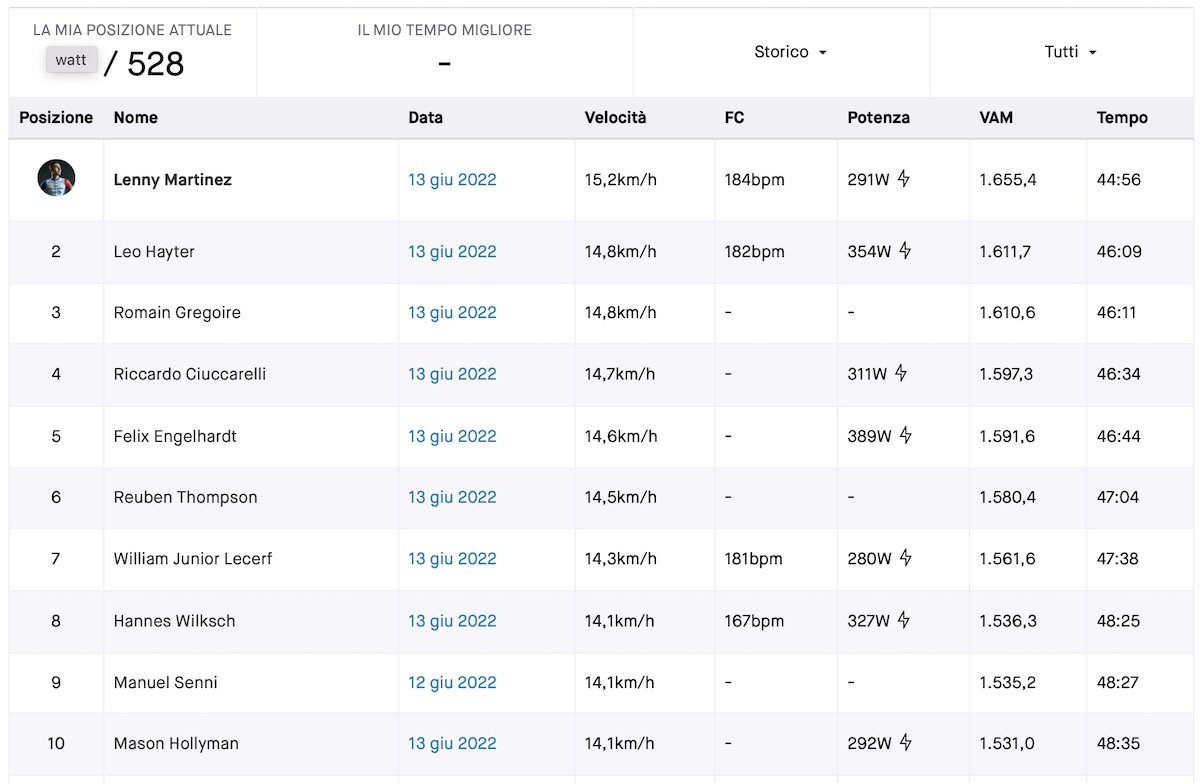Open the Tutti dropdown filter
The width and height of the screenshot is (1200, 783).
(x=1070, y=52)
